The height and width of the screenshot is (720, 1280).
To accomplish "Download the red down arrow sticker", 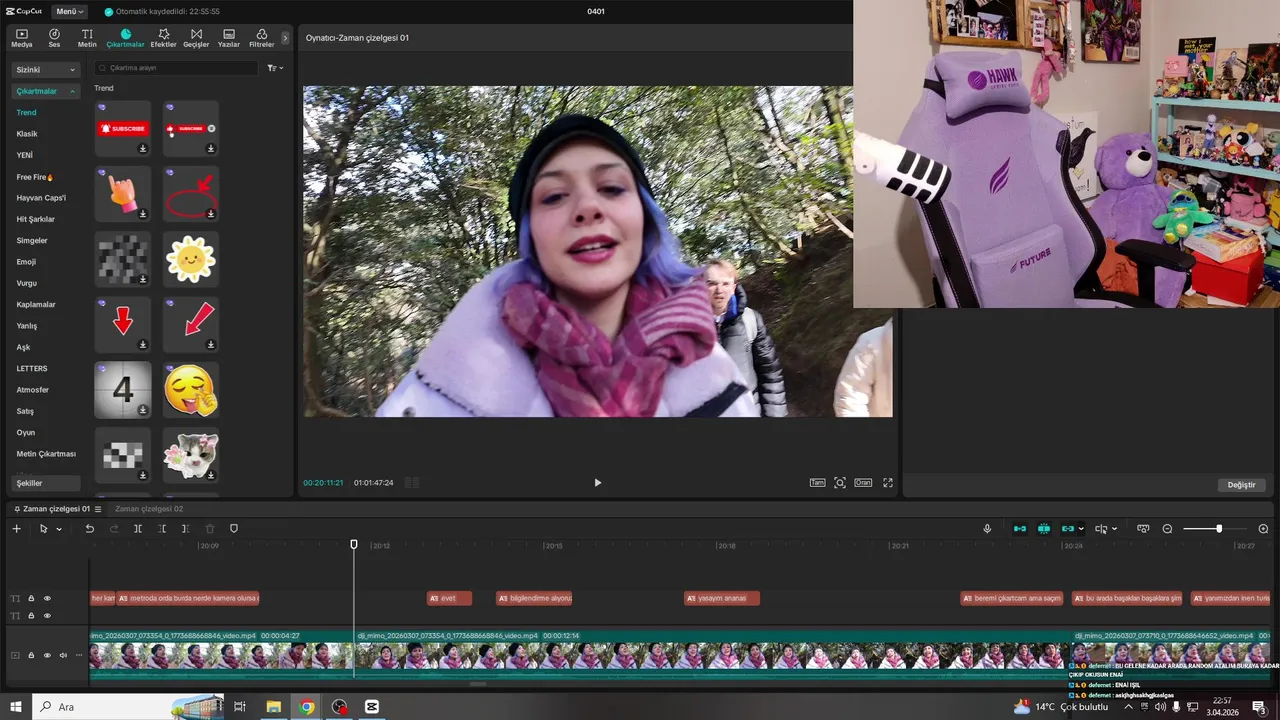I will point(143,345).
